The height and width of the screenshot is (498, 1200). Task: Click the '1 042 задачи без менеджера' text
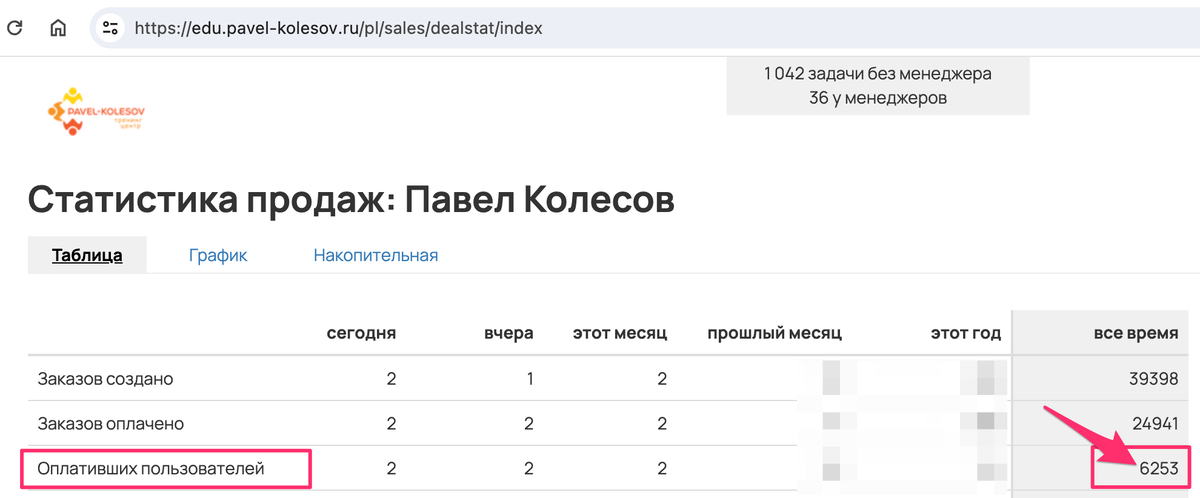[x=877, y=73]
